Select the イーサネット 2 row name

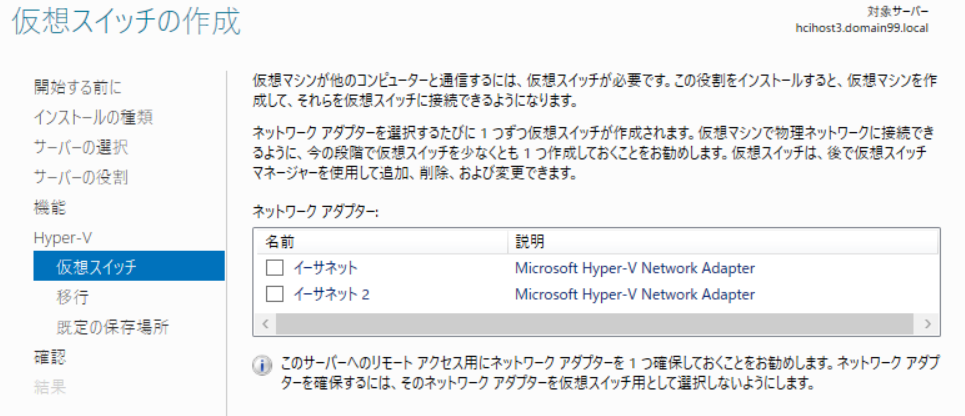(x=331, y=295)
